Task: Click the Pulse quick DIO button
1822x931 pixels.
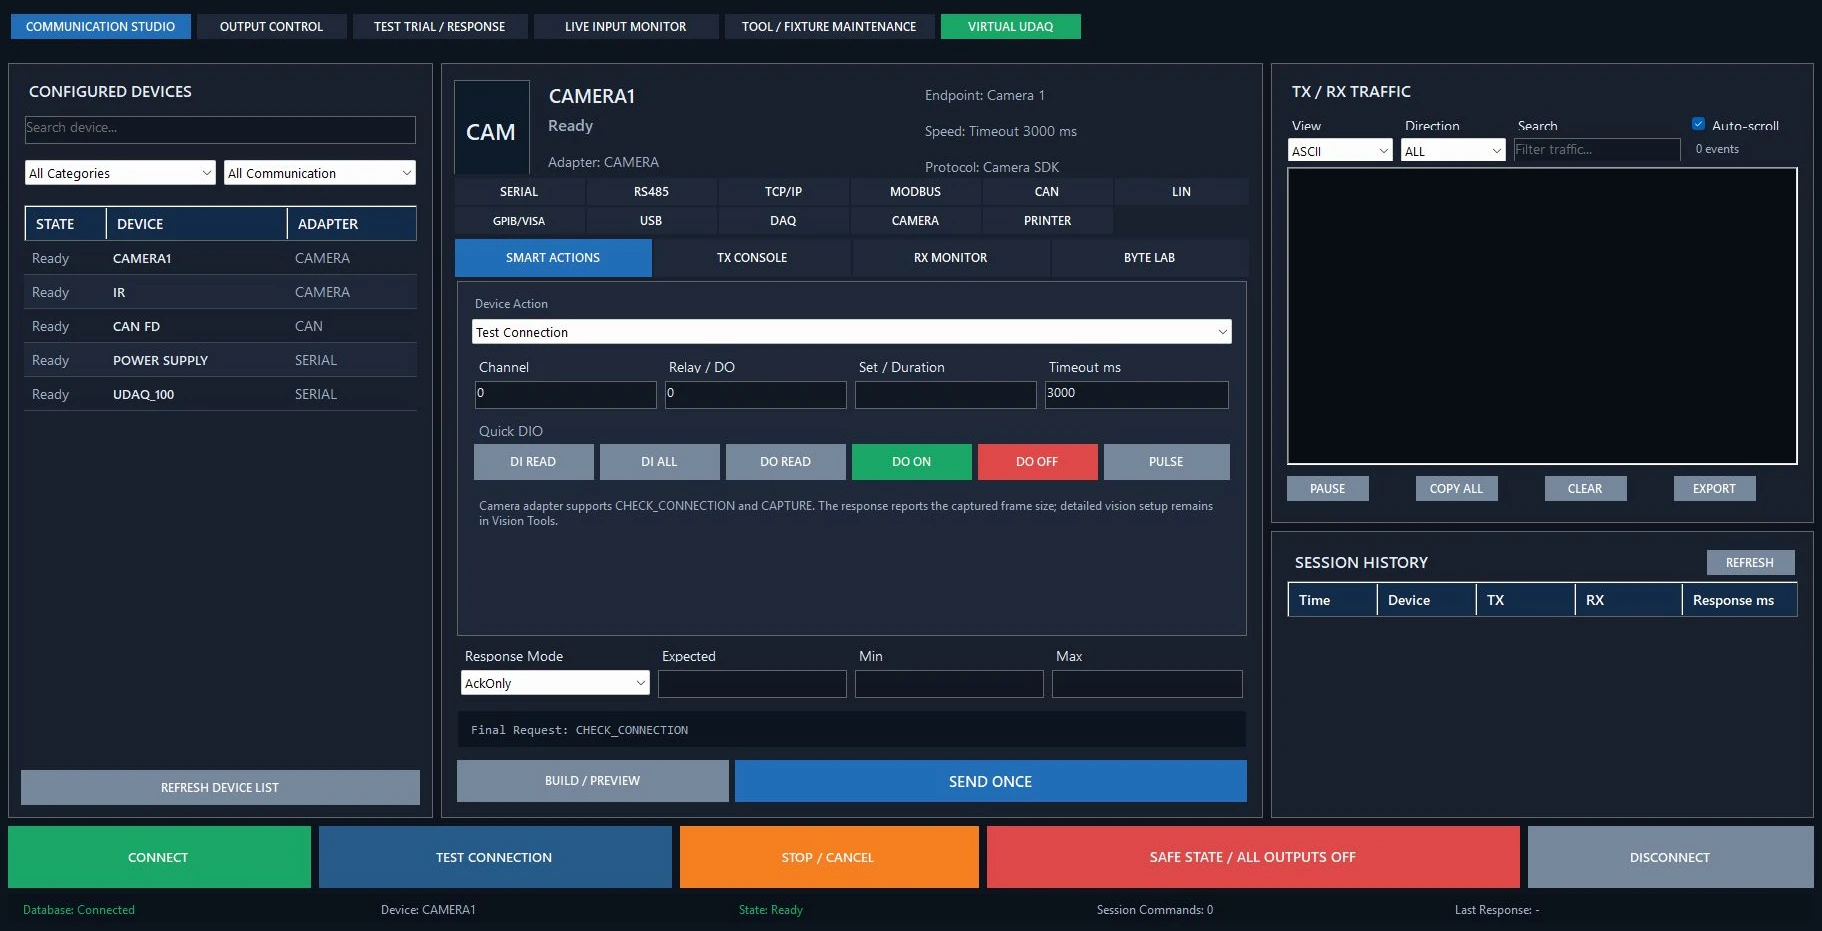Action: pyautogui.click(x=1166, y=462)
